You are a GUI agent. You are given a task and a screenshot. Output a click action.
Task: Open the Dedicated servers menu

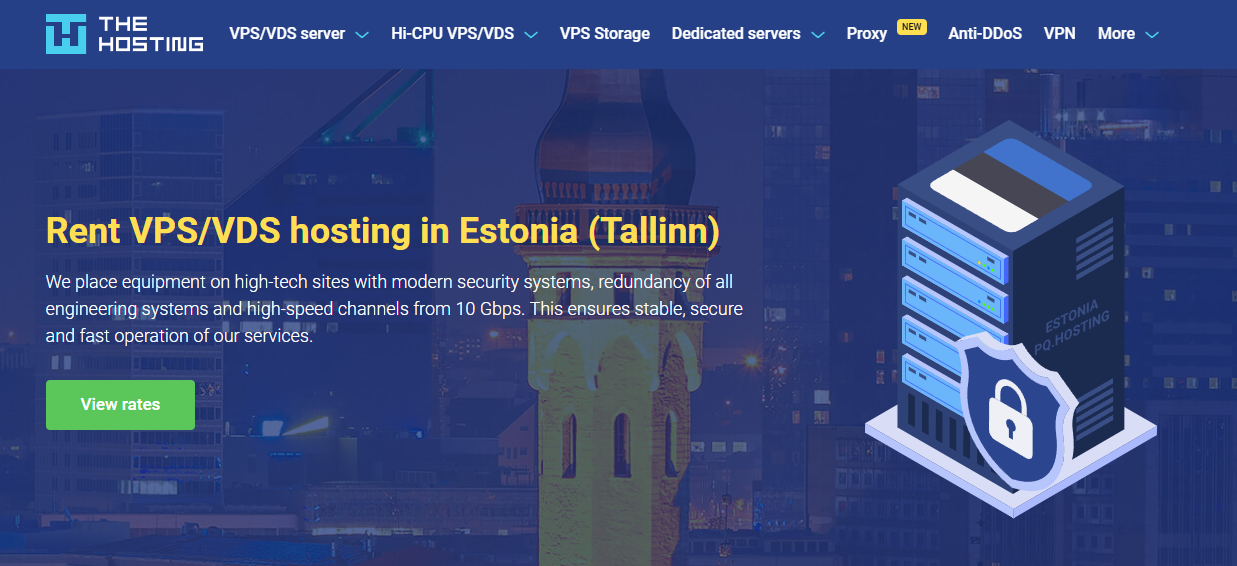coord(736,34)
